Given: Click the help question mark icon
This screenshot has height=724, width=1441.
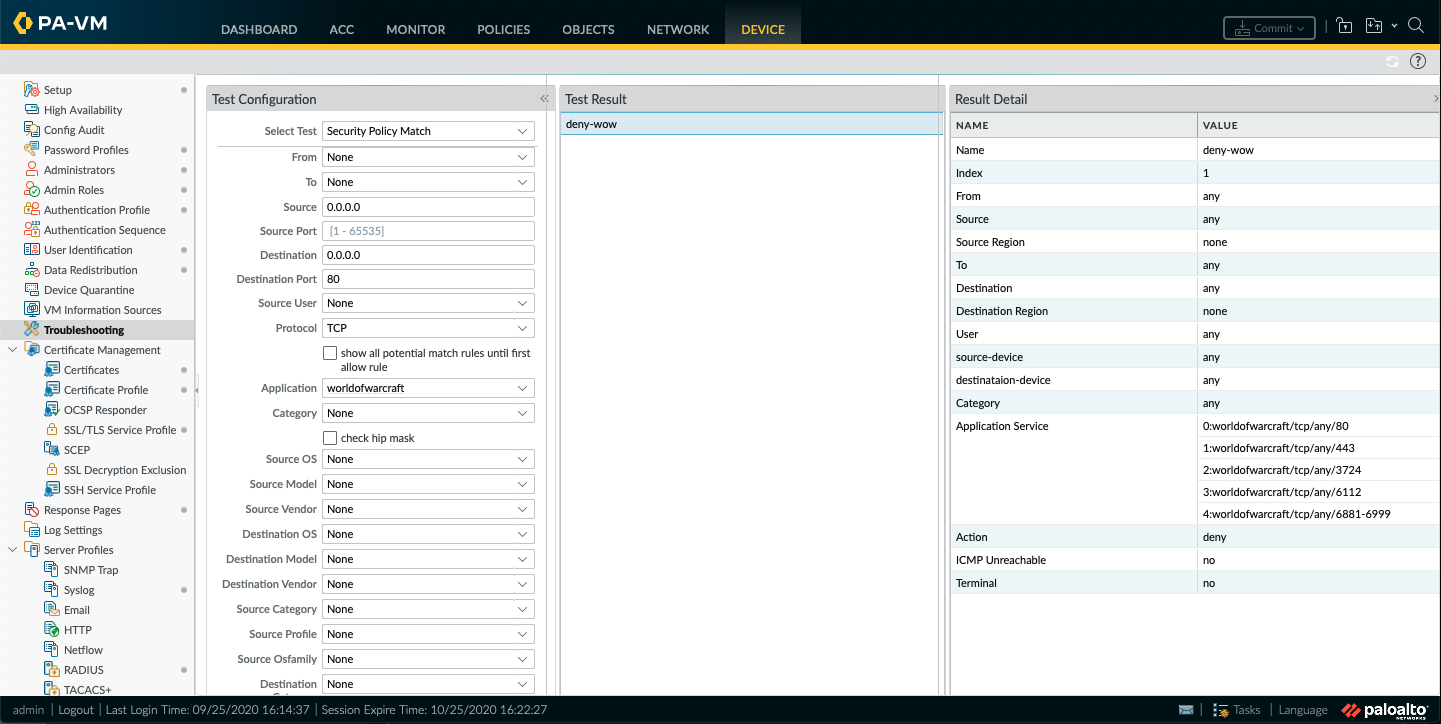Looking at the screenshot, I should [x=1417, y=62].
